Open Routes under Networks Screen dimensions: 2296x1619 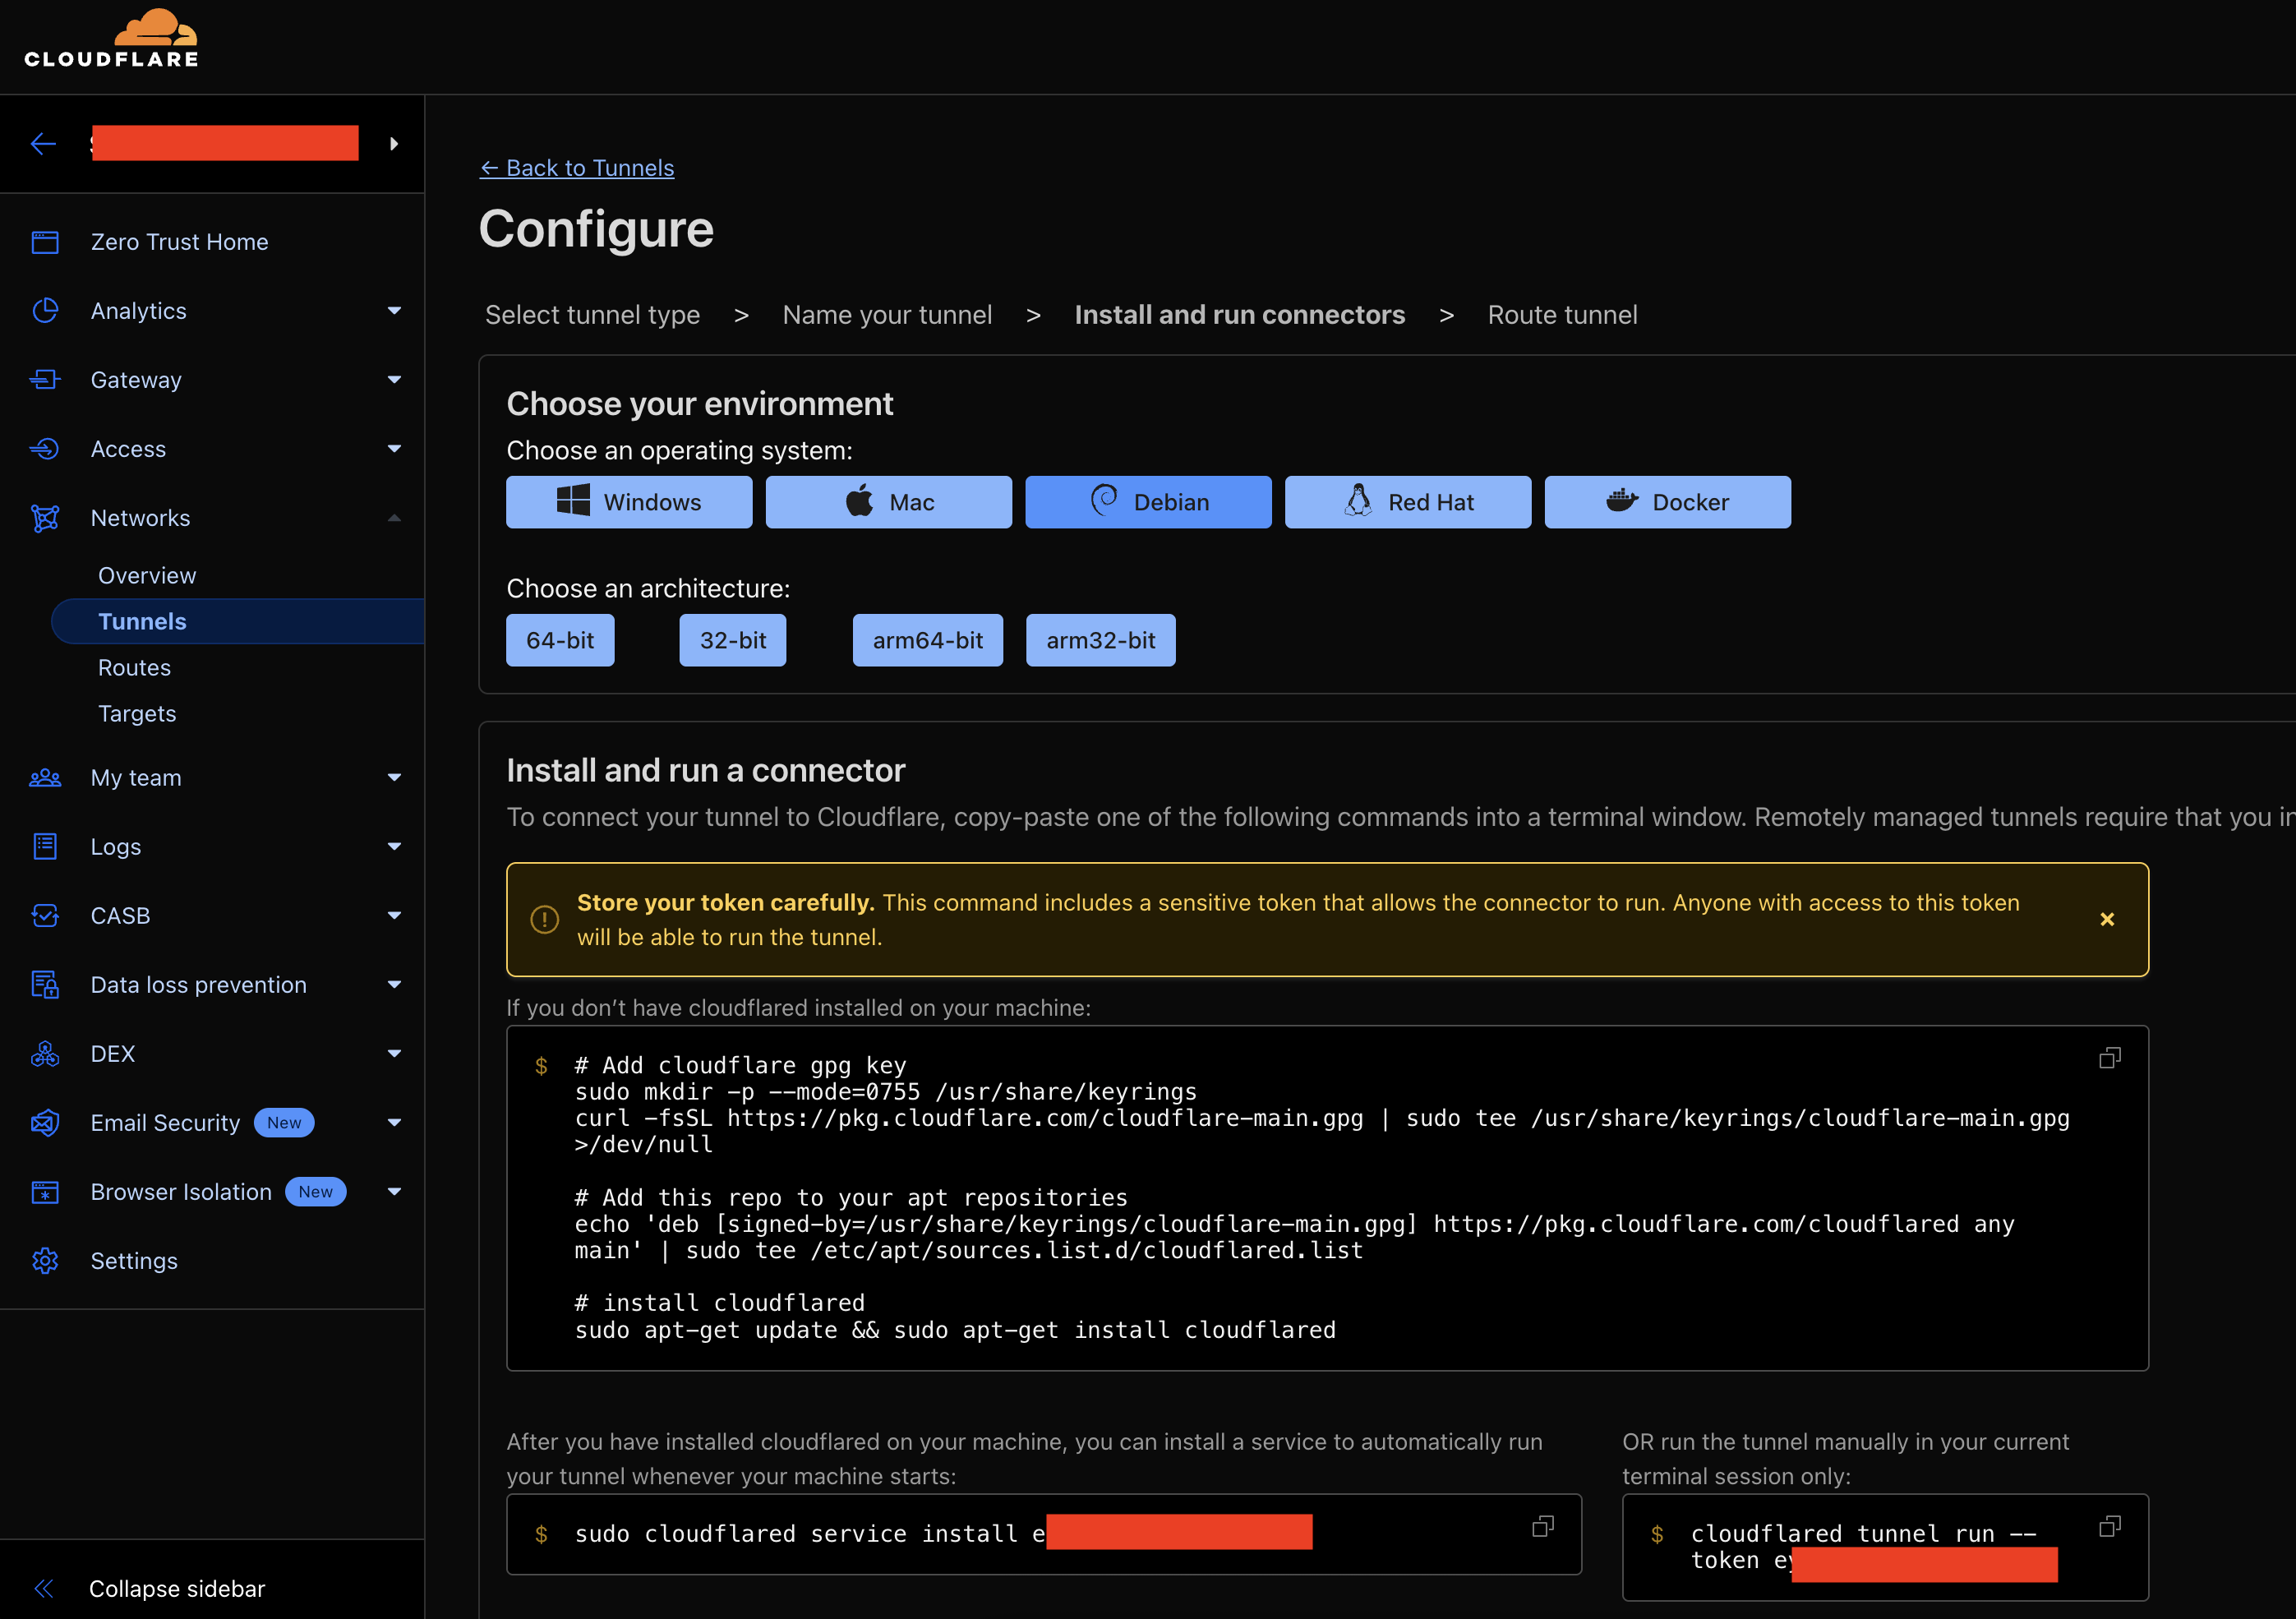(134, 668)
